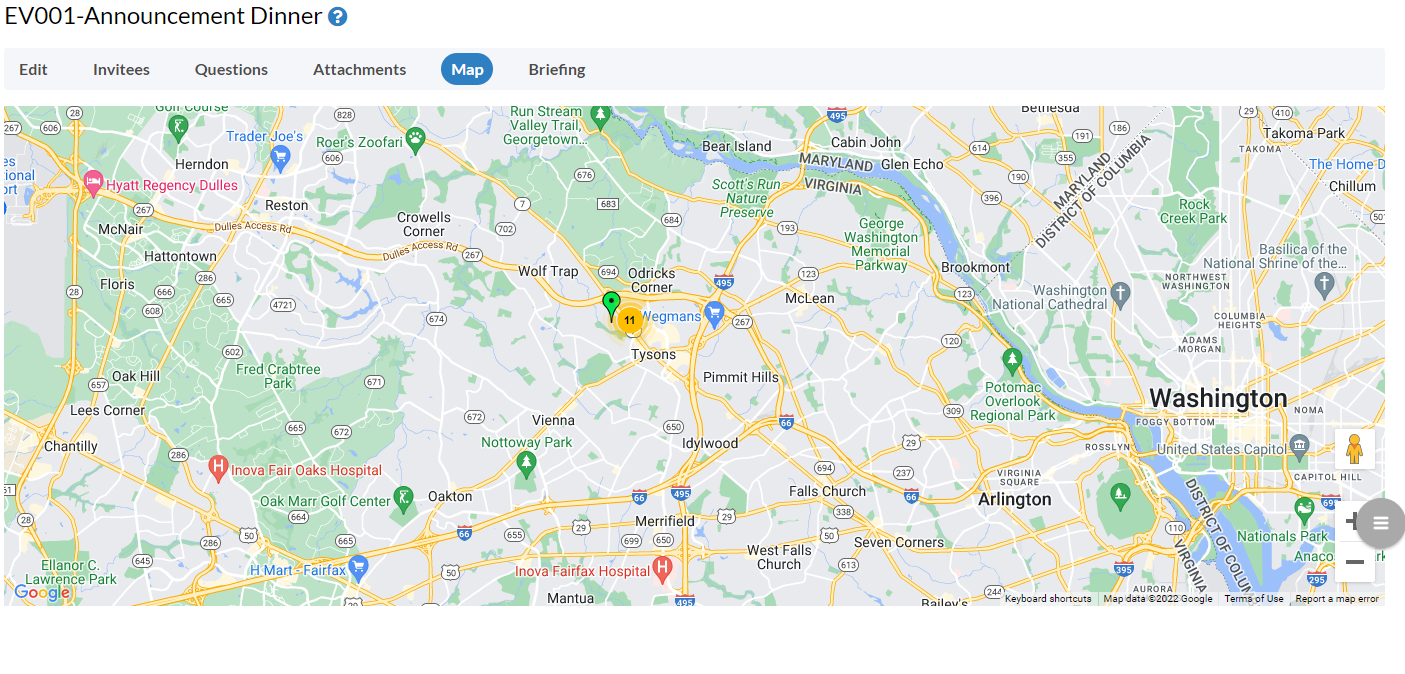Zoom in on the map
The width and height of the screenshot is (1405, 674).
coord(1349,520)
